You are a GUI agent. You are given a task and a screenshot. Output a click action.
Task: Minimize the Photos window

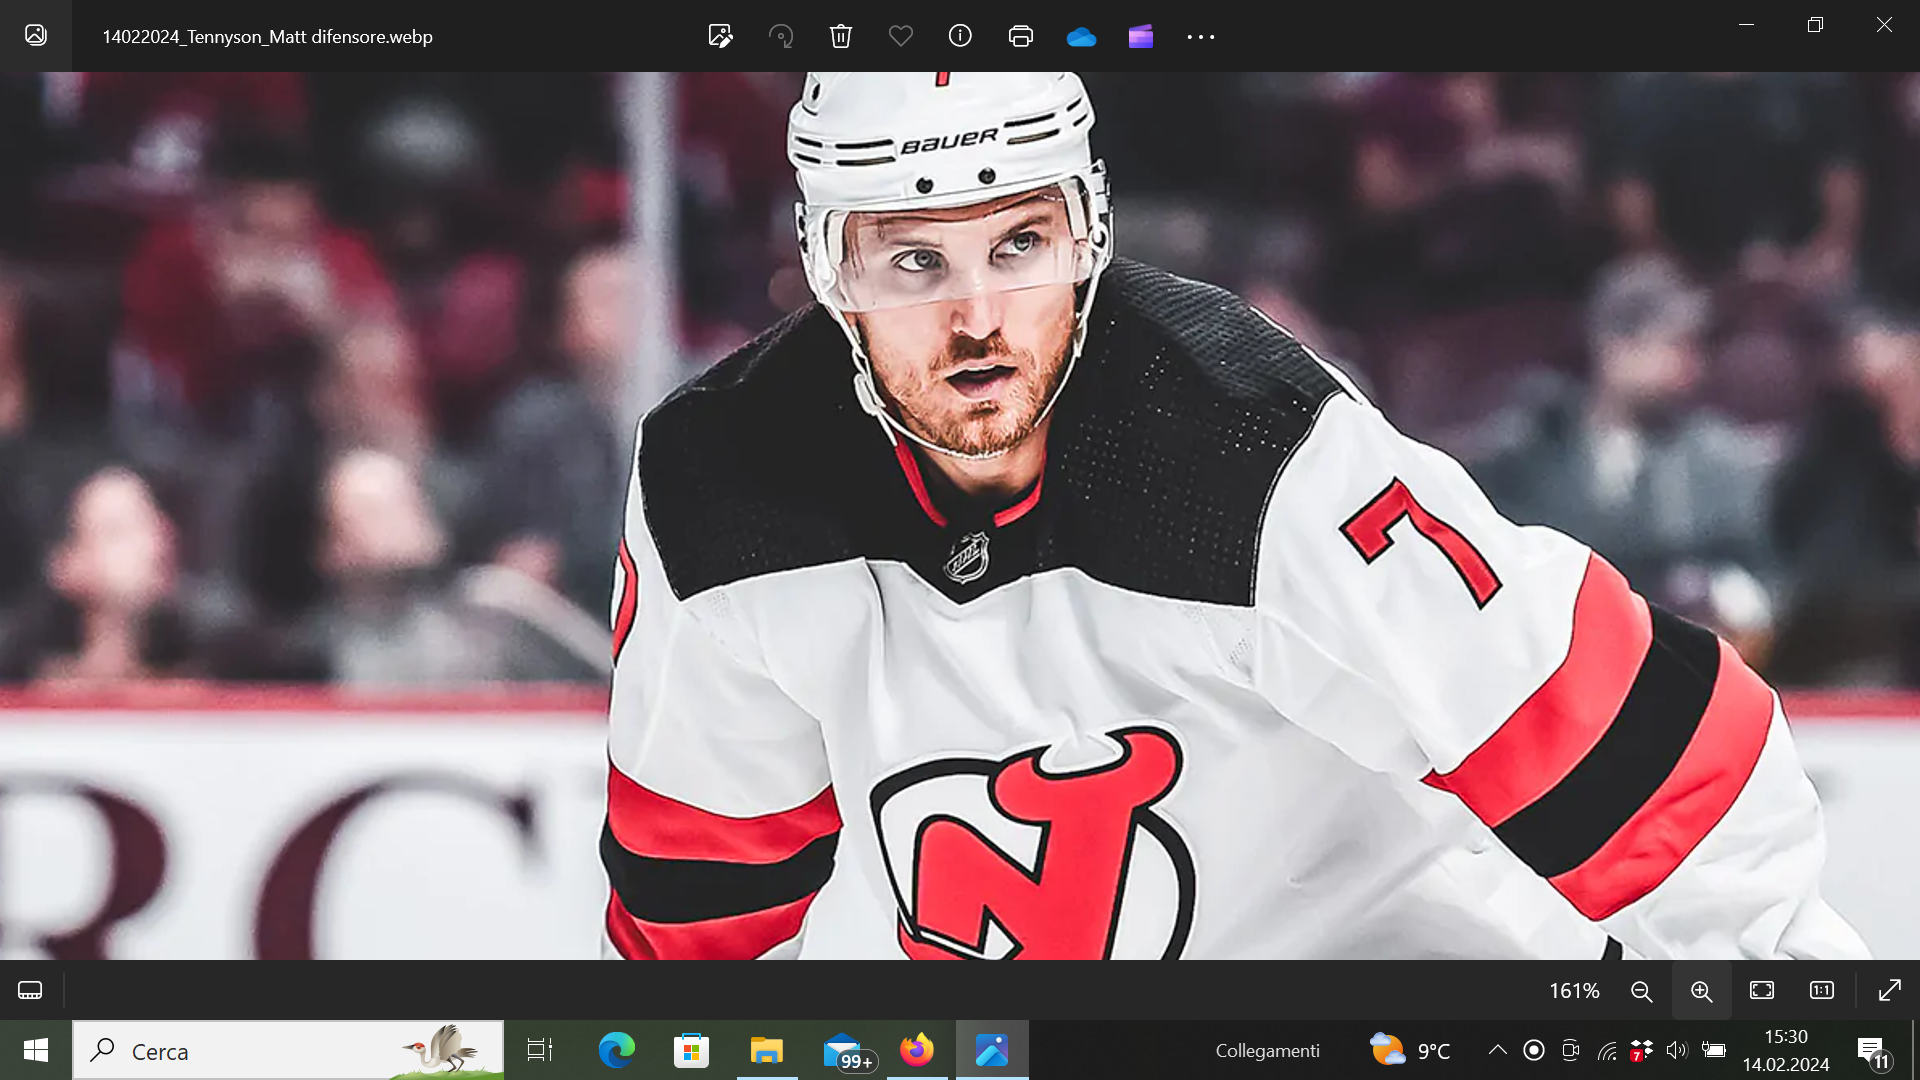pos(1747,25)
